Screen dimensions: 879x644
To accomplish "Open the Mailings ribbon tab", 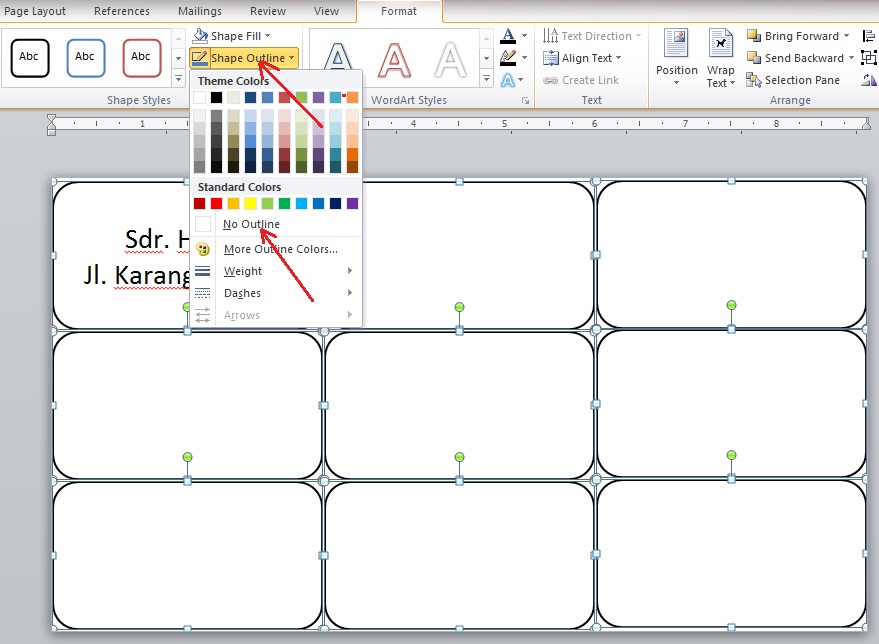I will click(201, 11).
